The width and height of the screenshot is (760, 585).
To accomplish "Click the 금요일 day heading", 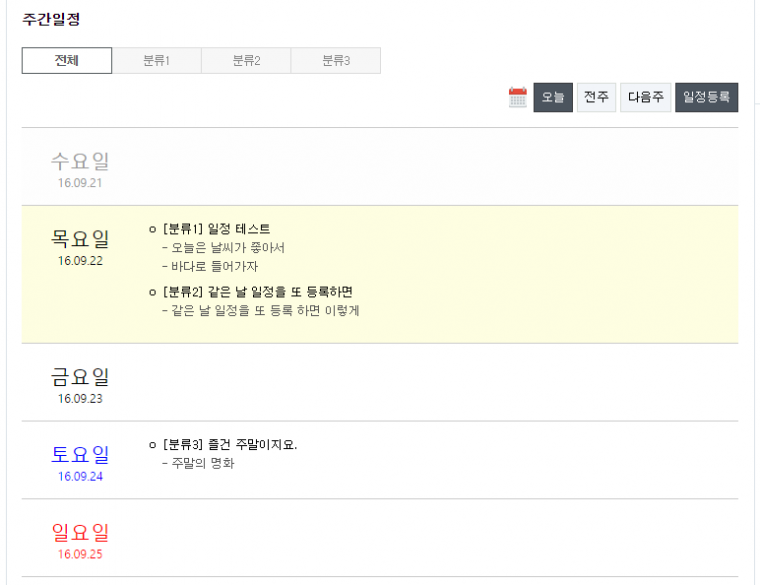I will point(80,377).
